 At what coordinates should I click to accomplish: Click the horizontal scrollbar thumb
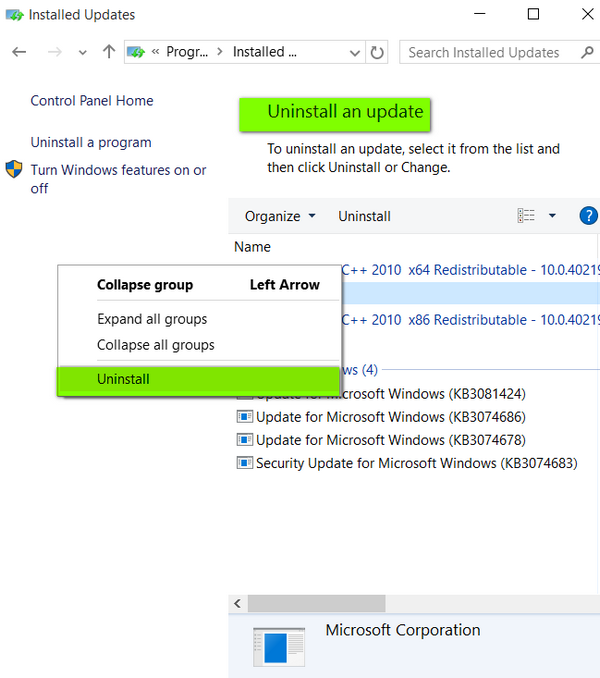click(x=316, y=603)
